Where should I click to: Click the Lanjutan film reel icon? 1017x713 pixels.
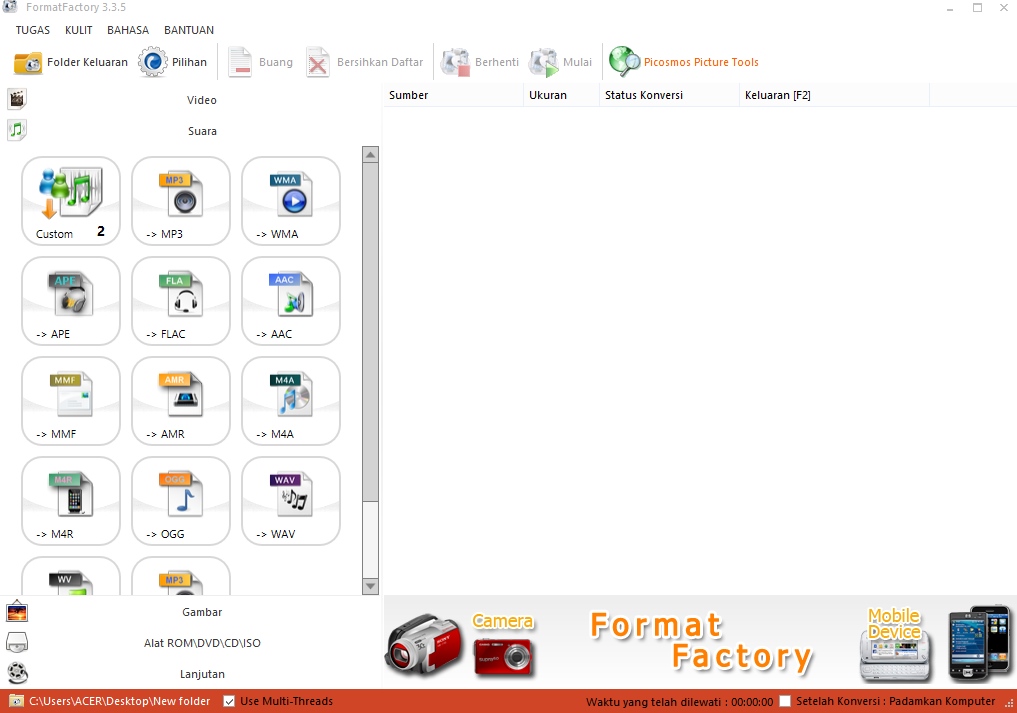[x=18, y=673]
